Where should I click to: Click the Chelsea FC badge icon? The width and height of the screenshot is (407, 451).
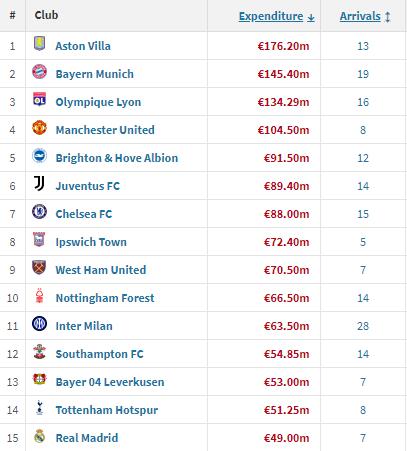(39, 212)
